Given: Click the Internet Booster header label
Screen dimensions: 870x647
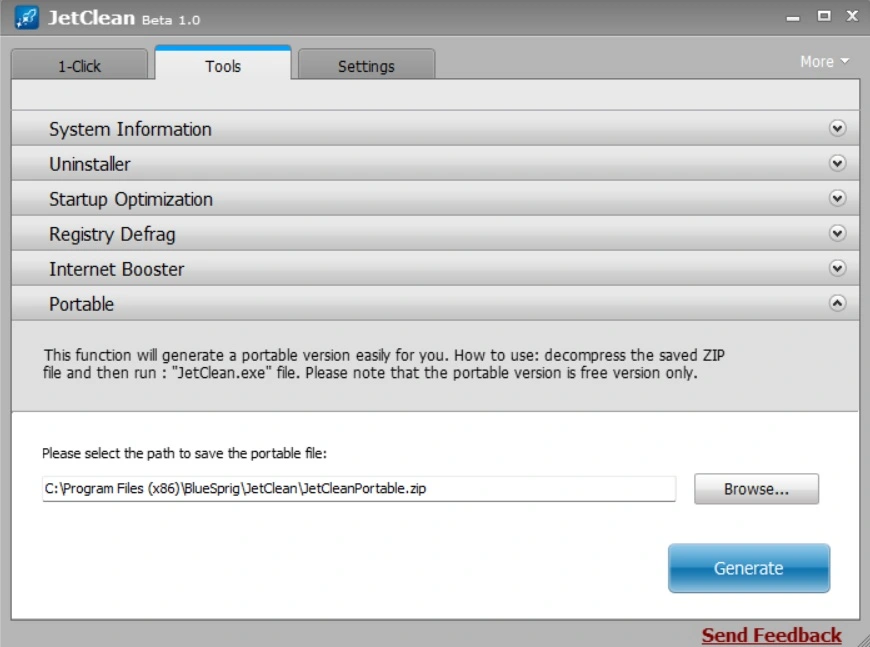Looking at the screenshot, I should click(x=117, y=269).
